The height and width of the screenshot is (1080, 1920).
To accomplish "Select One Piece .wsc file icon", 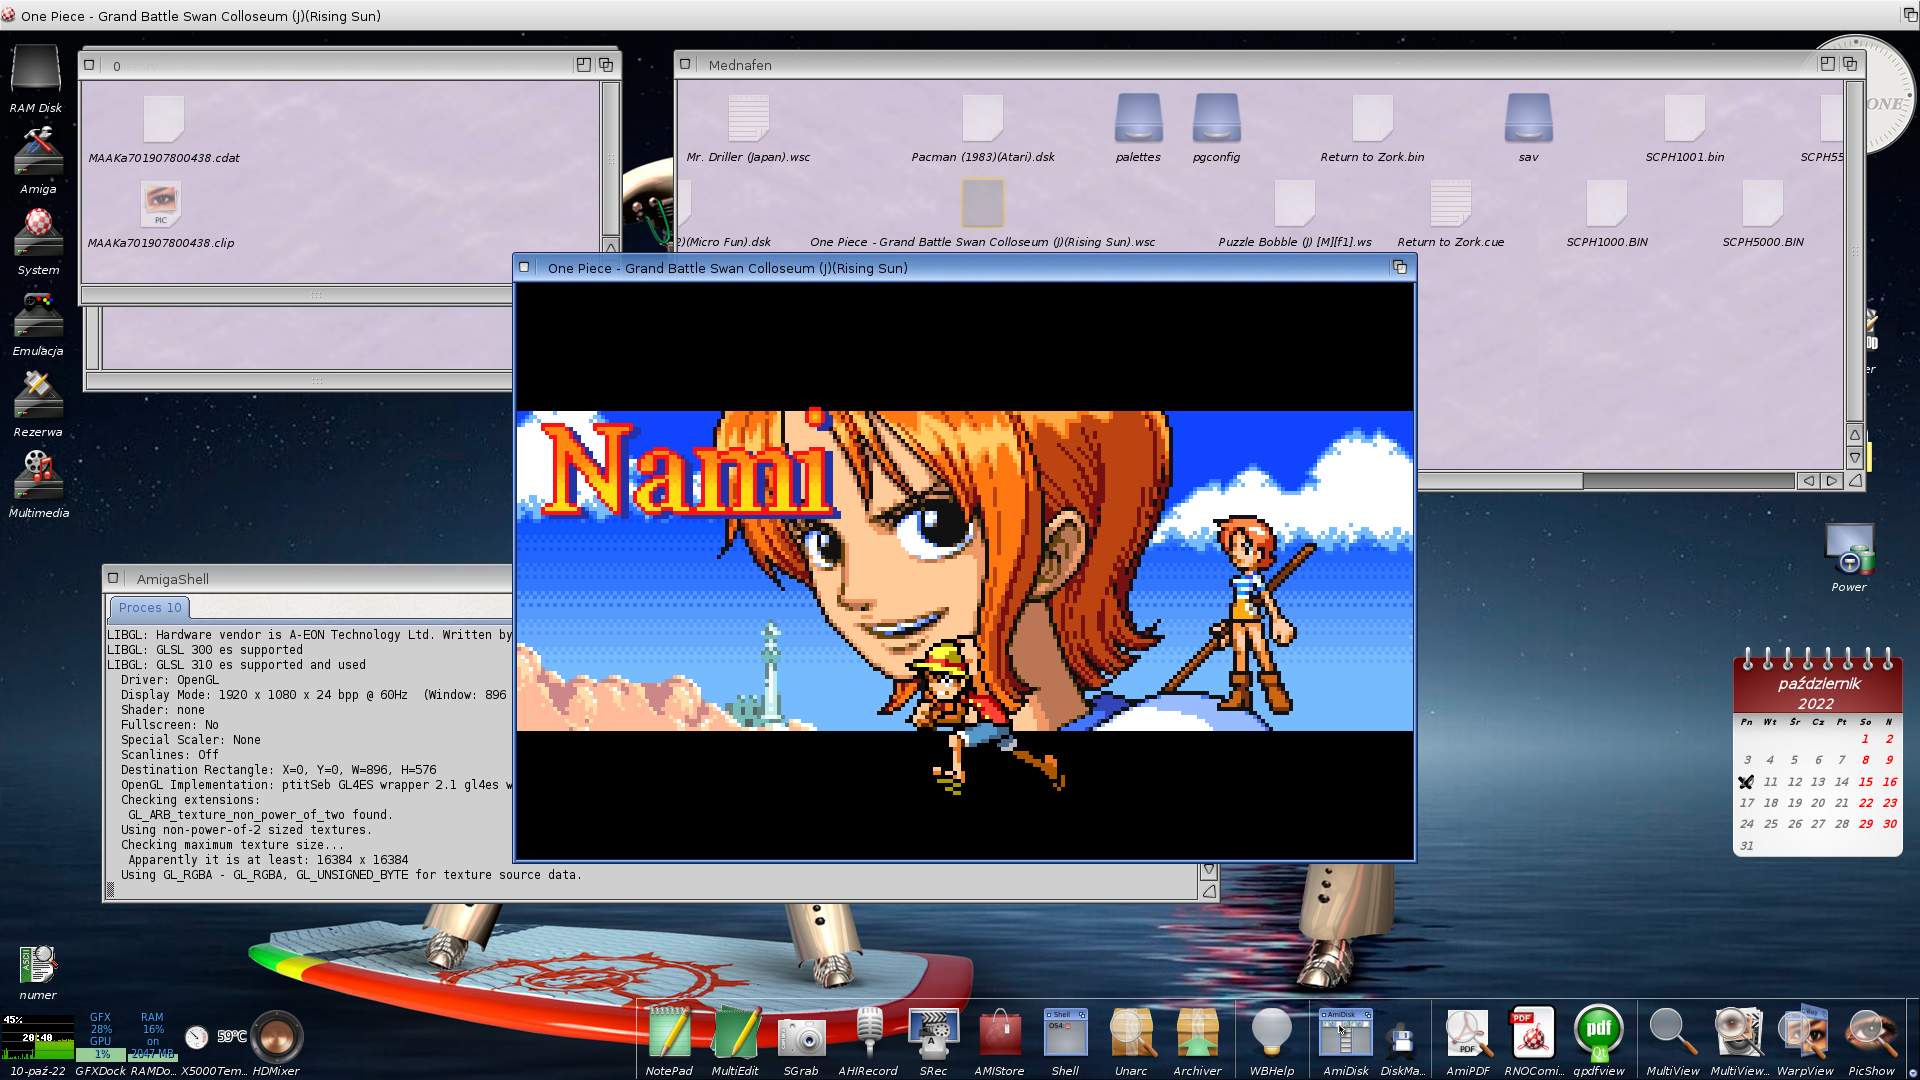I will pos(982,204).
